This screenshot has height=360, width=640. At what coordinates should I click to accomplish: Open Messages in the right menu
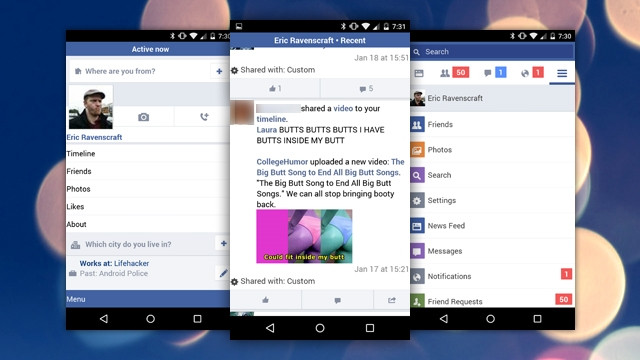click(493, 251)
